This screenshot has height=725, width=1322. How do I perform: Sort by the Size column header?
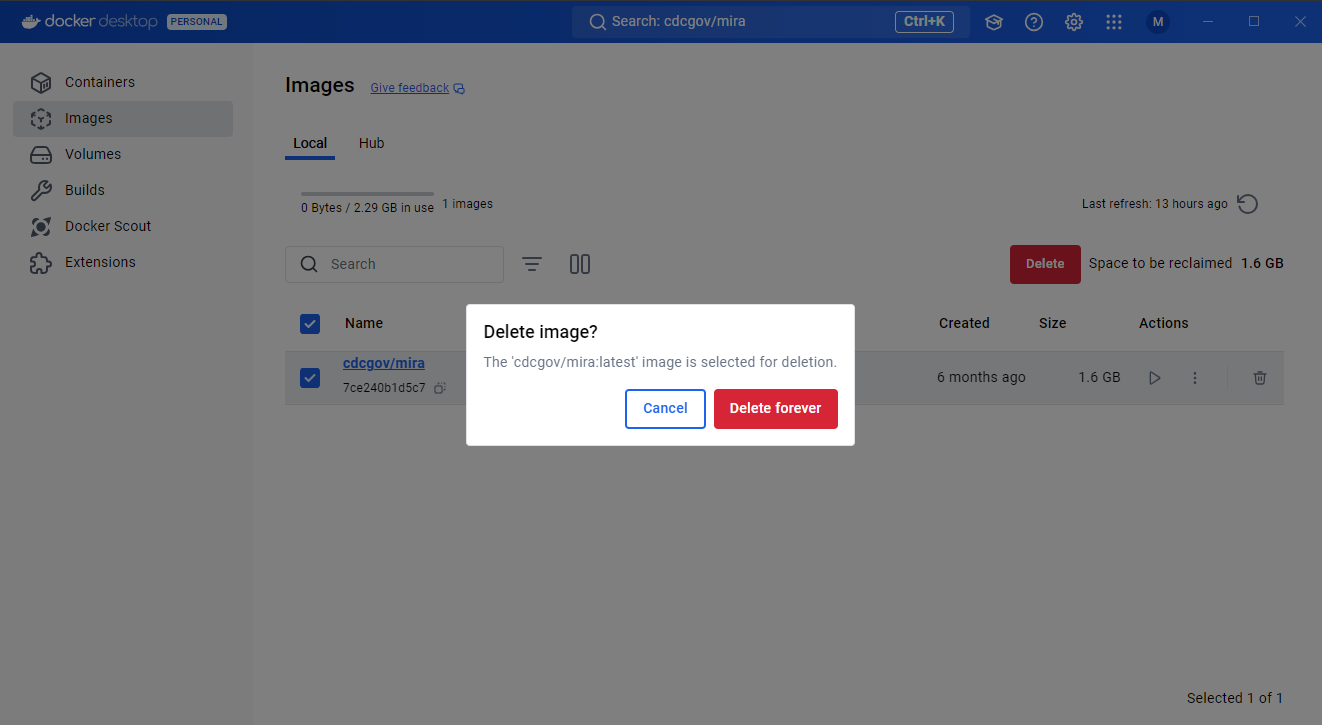1052,323
